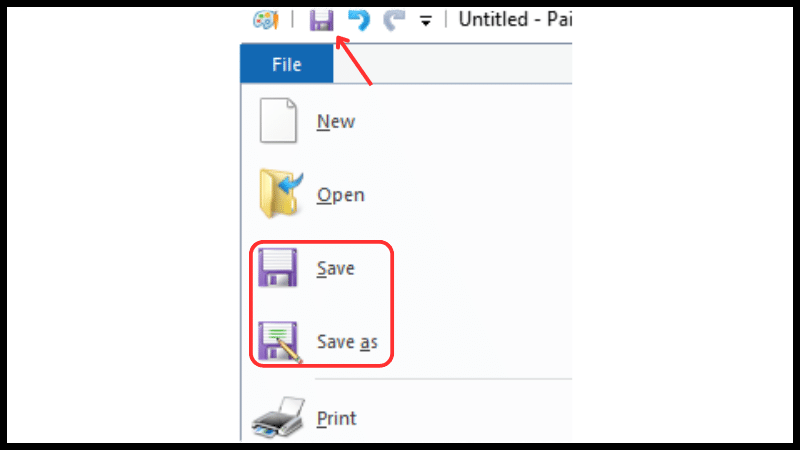Click the yellow folder Open icon
The height and width of the screenshot is (450, 800).
281,194
